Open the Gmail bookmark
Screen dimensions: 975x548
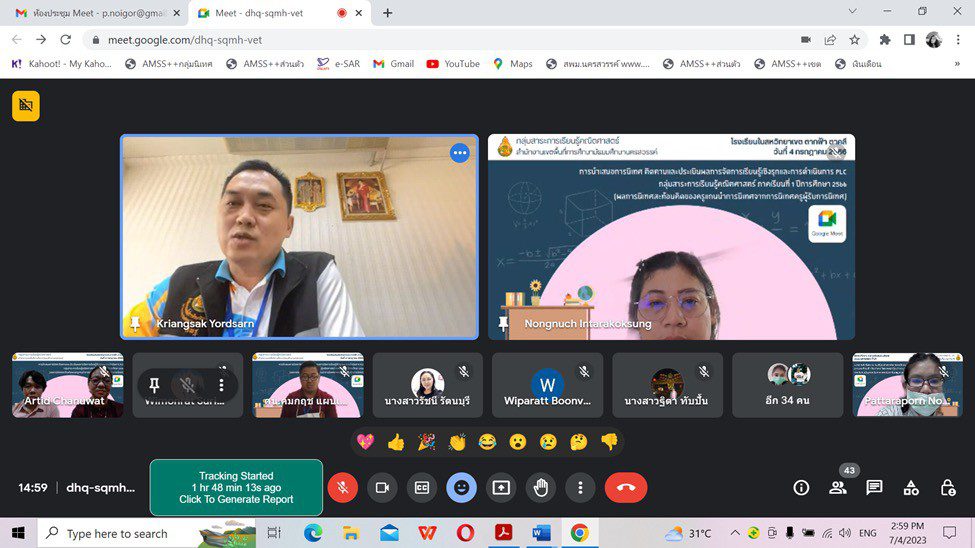pos(394,64)
